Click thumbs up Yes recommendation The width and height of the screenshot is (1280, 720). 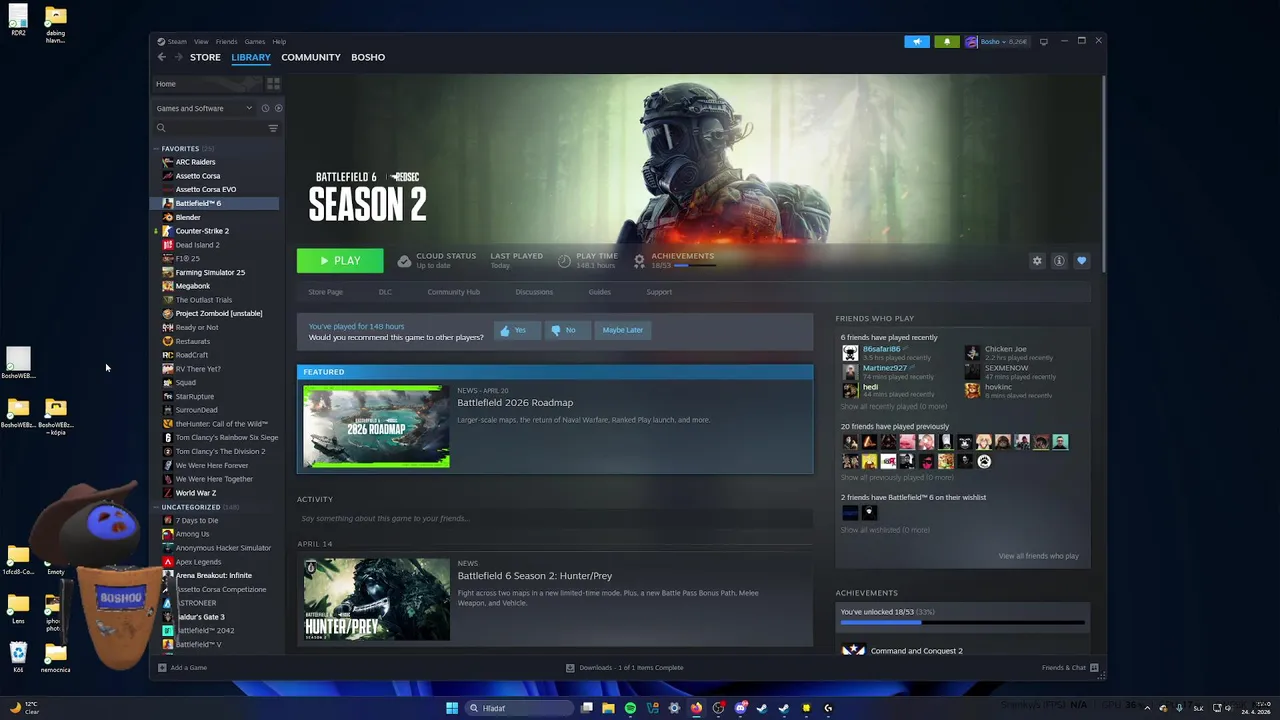coord(517,330)
